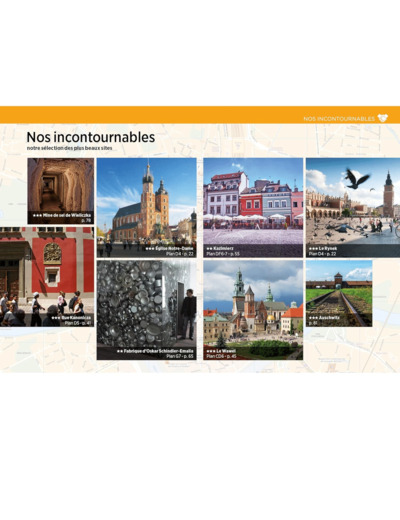The image size is (400, 520).
Task: Click 'p. 81' under Auschwitz caption
Action: (x=313, y=323)
